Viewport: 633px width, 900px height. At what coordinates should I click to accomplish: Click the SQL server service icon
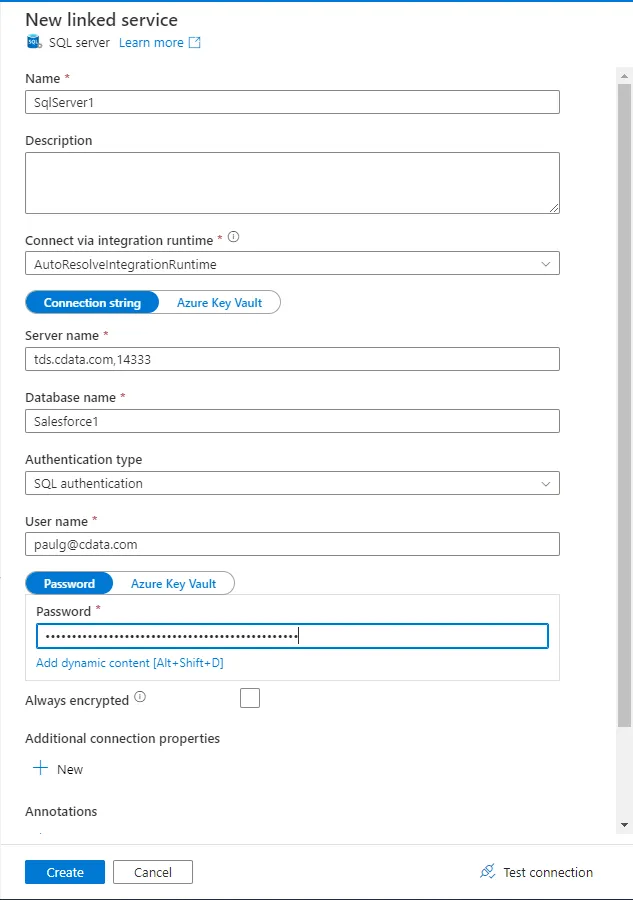pyautogui.click(x=31, y=42)
